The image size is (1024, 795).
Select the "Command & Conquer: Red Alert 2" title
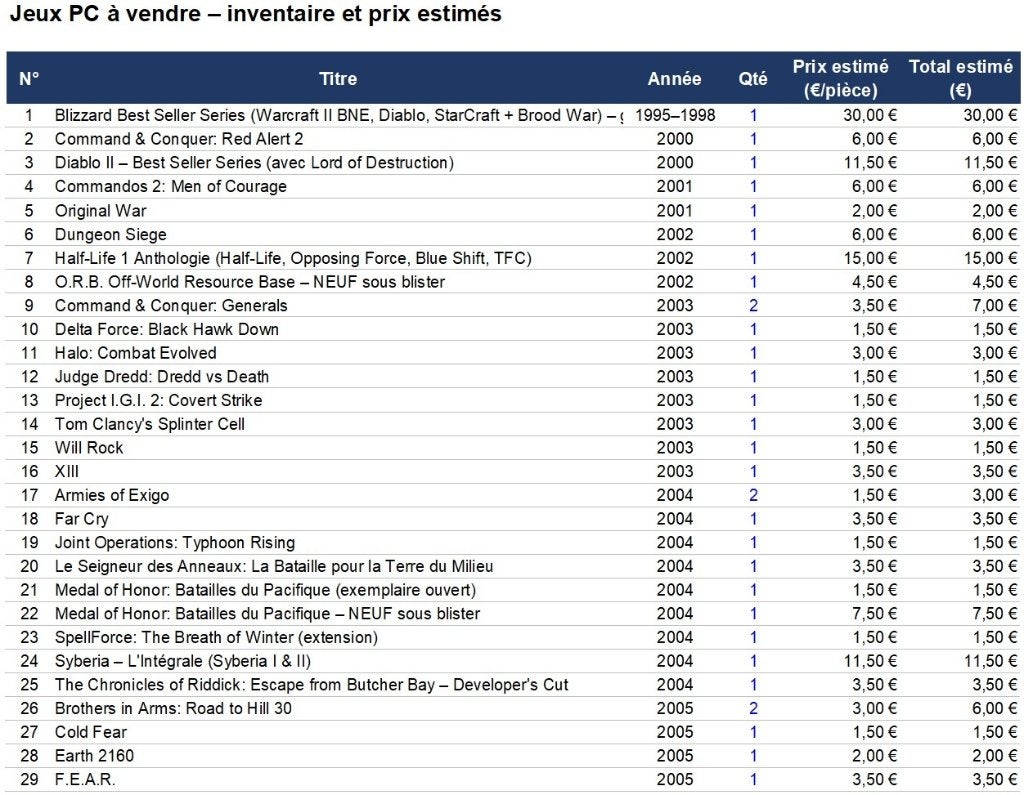[x=179, y=139]
